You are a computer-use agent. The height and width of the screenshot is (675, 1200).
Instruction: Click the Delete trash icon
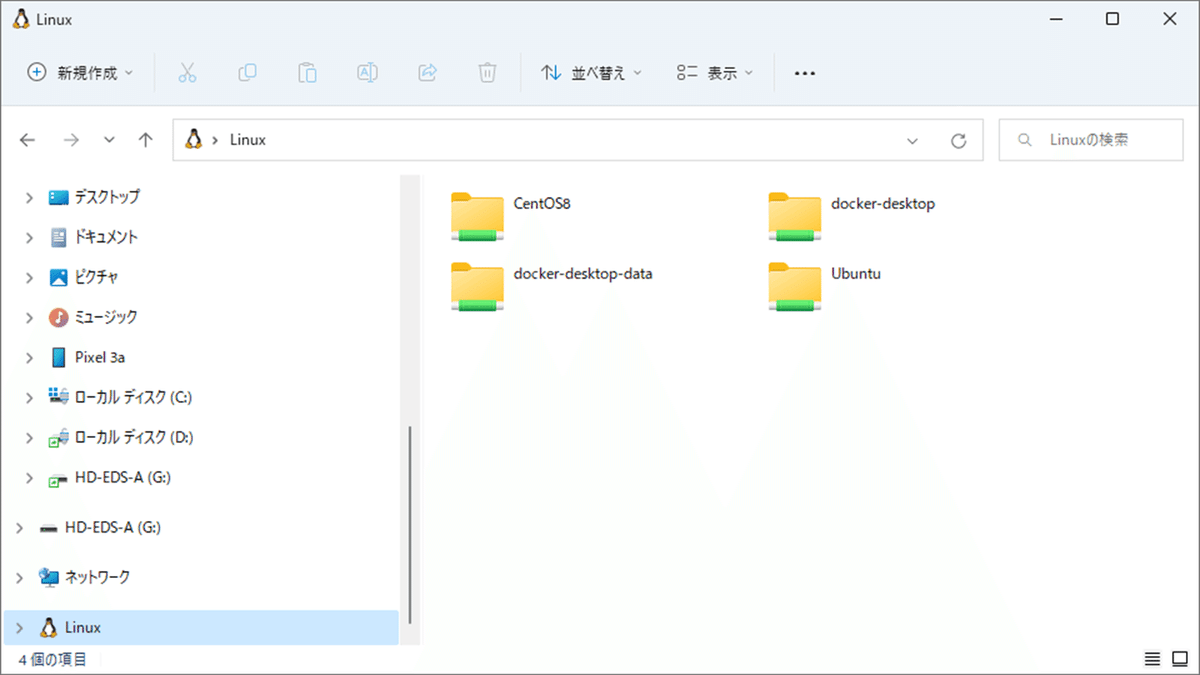[x=487, y=73]
